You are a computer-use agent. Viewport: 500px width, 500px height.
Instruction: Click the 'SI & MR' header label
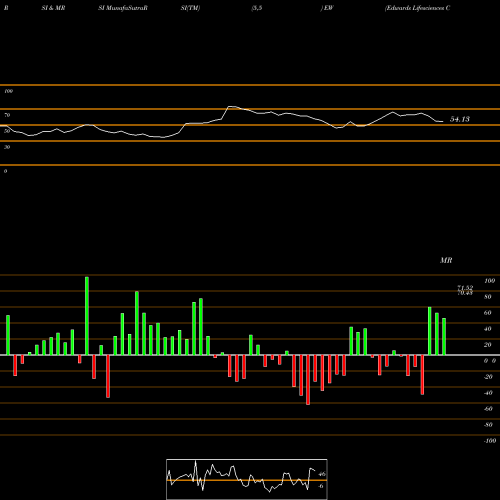[x=53, y=8]
